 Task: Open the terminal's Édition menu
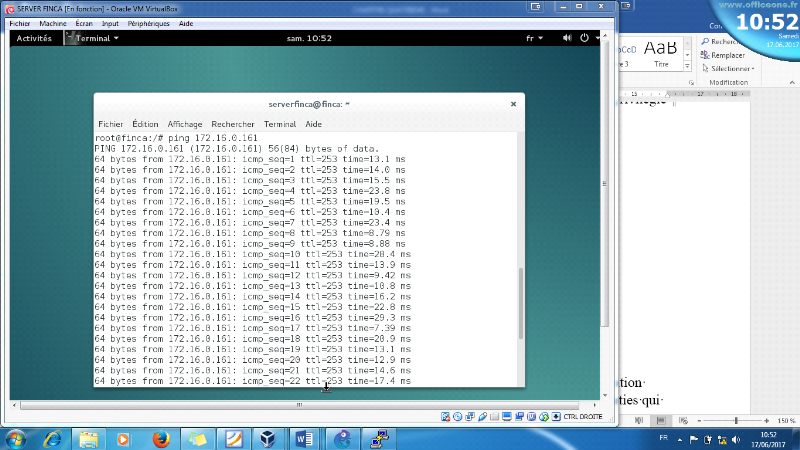[x=145, y=124]
